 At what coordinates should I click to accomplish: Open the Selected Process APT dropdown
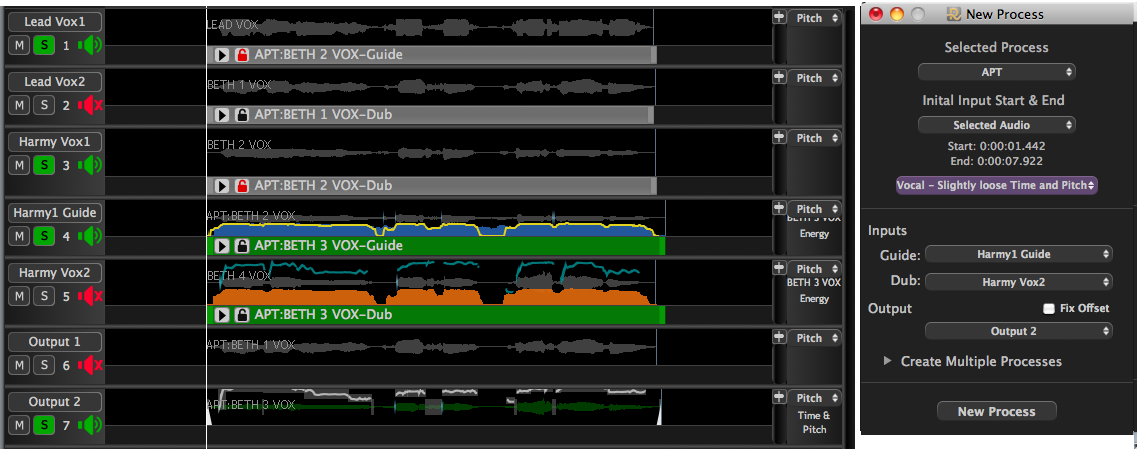pyautogui.click(x=996, y=72)
